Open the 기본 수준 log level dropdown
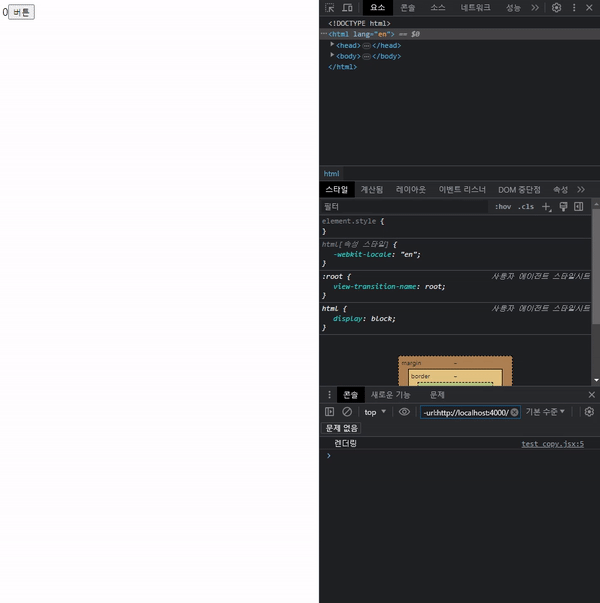Image resolution: width=600 pixels, height=603 pixels. point(545,412)
